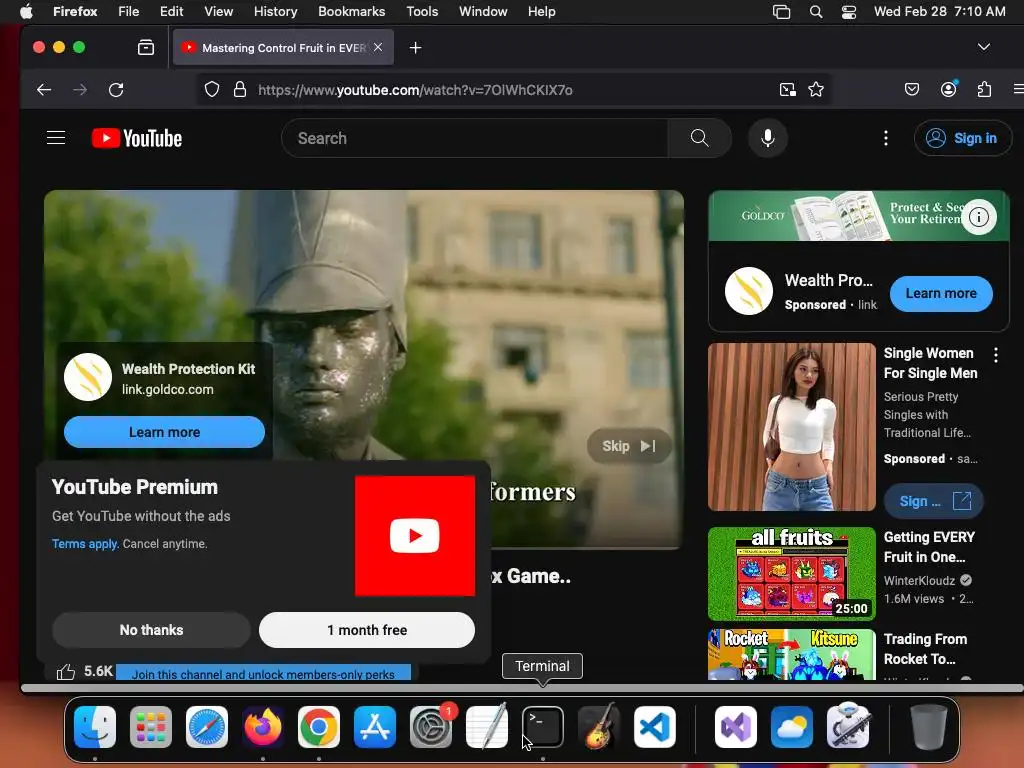The image size is (1024, 768).
Task: Open the YouTube hamburger guide menu
Action: coord(56,138)
